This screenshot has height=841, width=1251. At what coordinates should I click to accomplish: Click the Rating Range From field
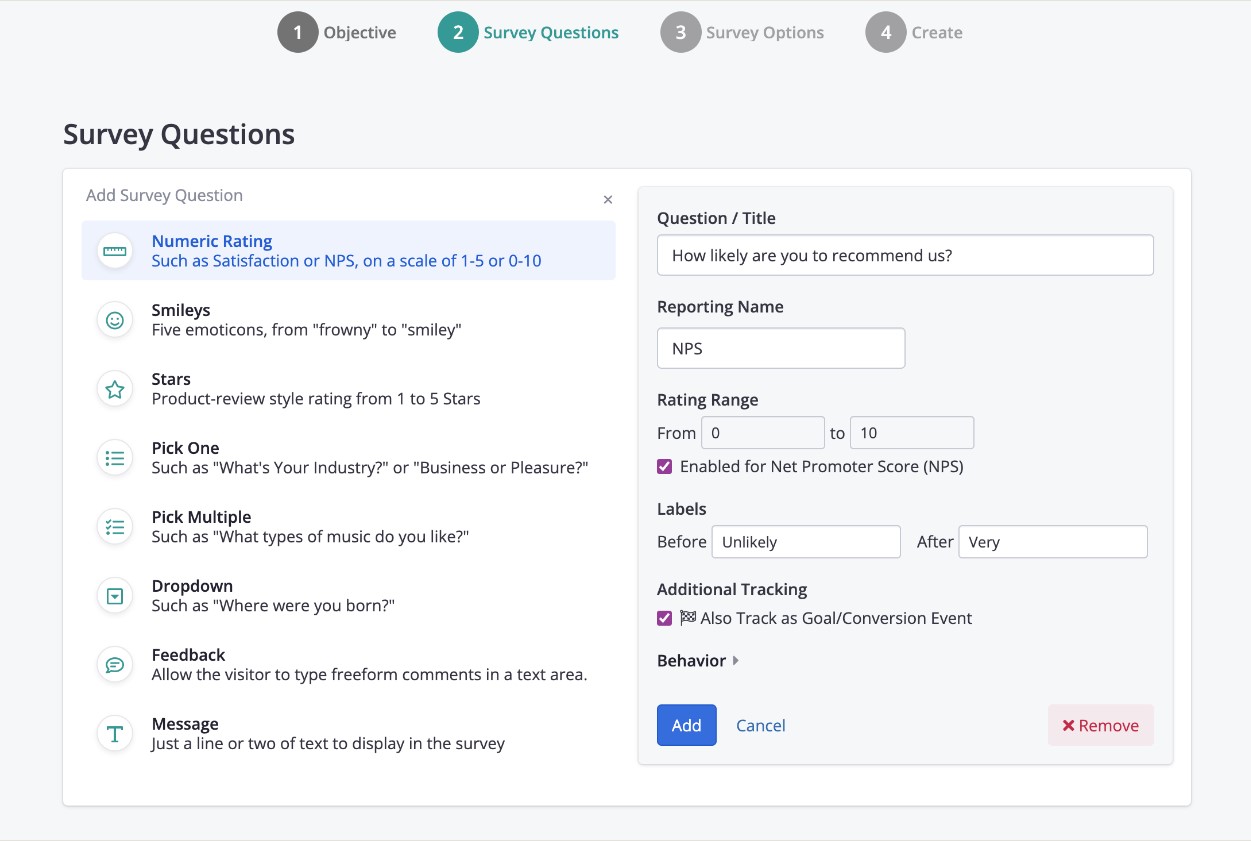pos(763,433)
